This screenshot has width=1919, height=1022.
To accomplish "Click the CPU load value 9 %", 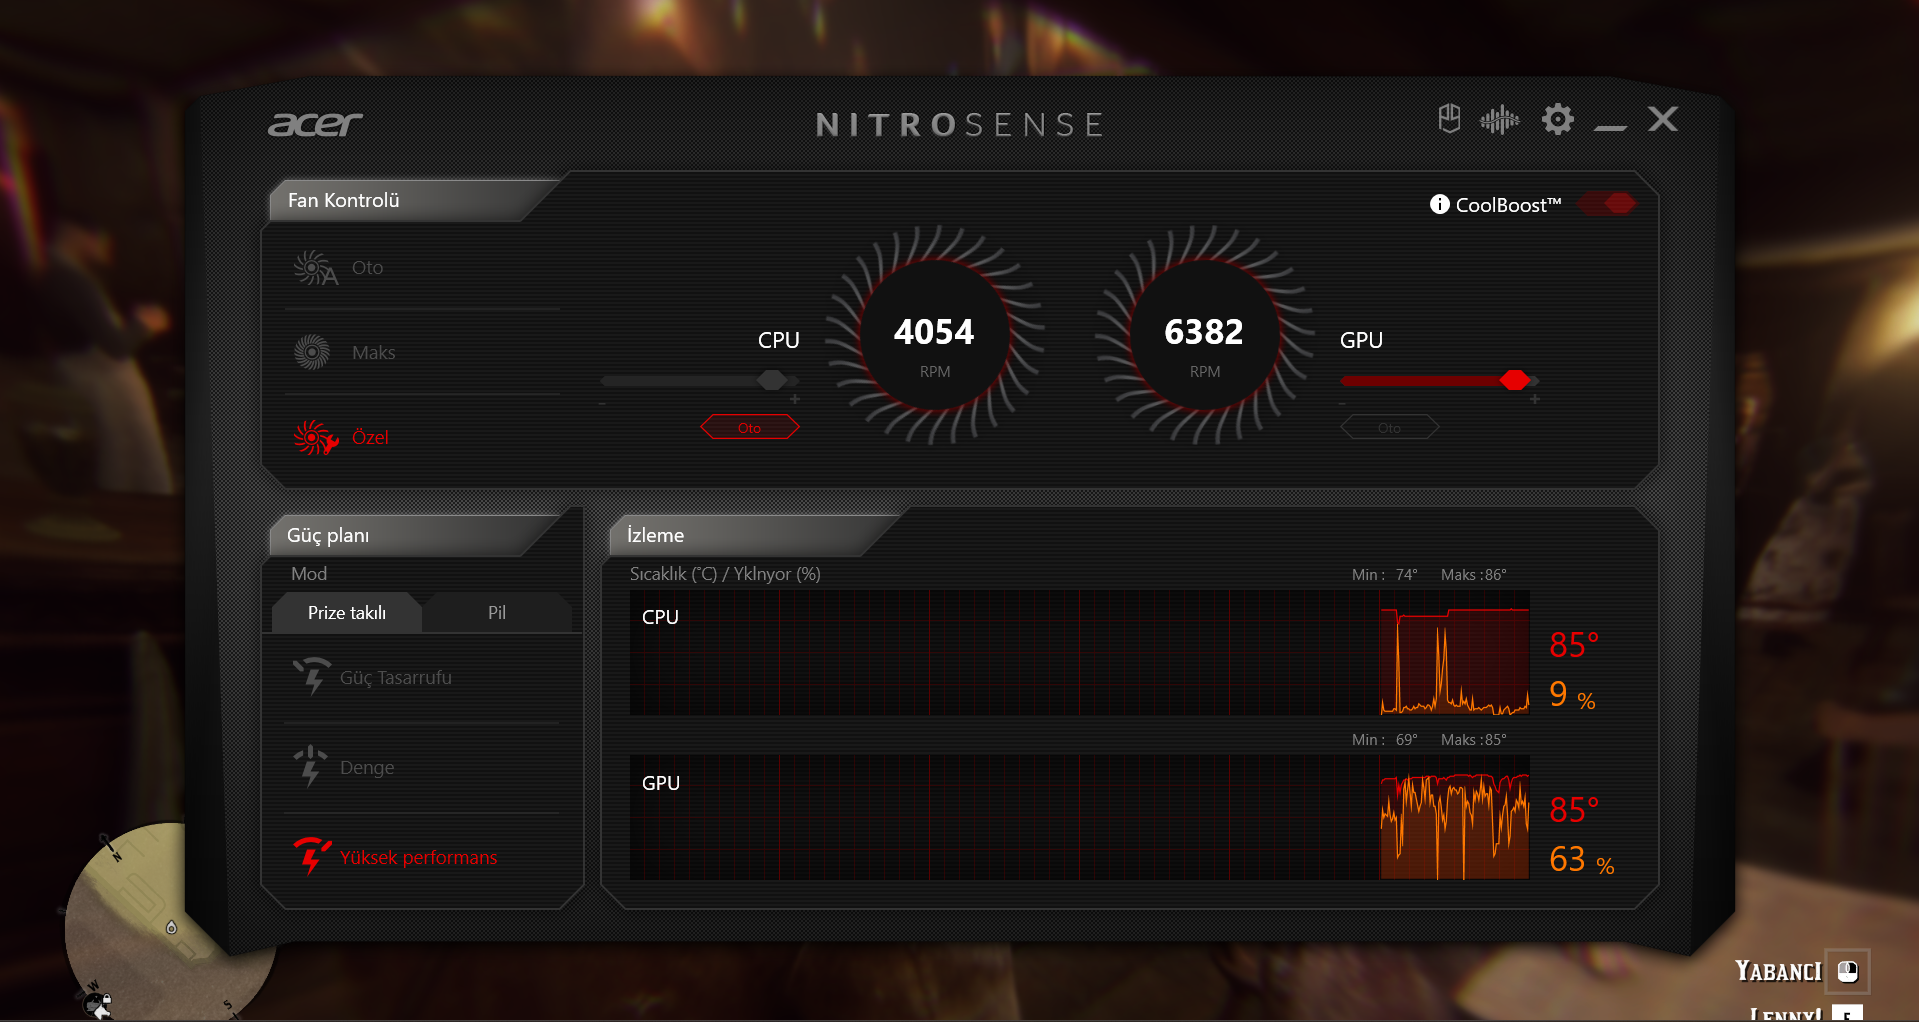I will click(x=1572, y=694).
